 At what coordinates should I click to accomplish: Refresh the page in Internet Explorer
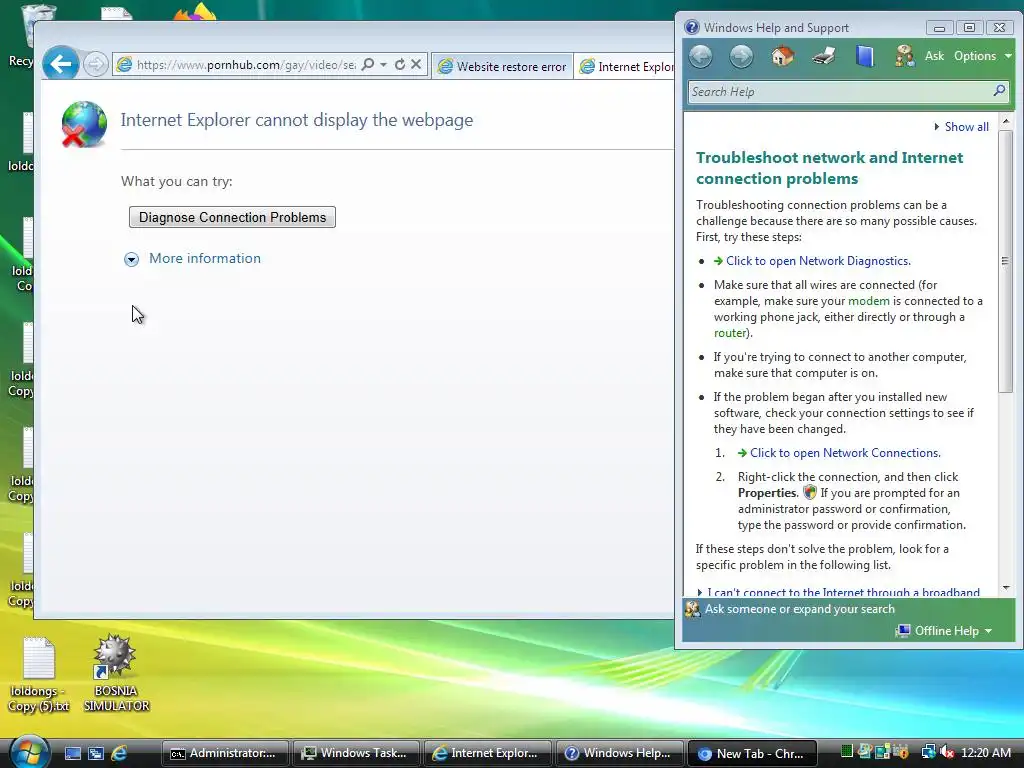tap(400, 64)
